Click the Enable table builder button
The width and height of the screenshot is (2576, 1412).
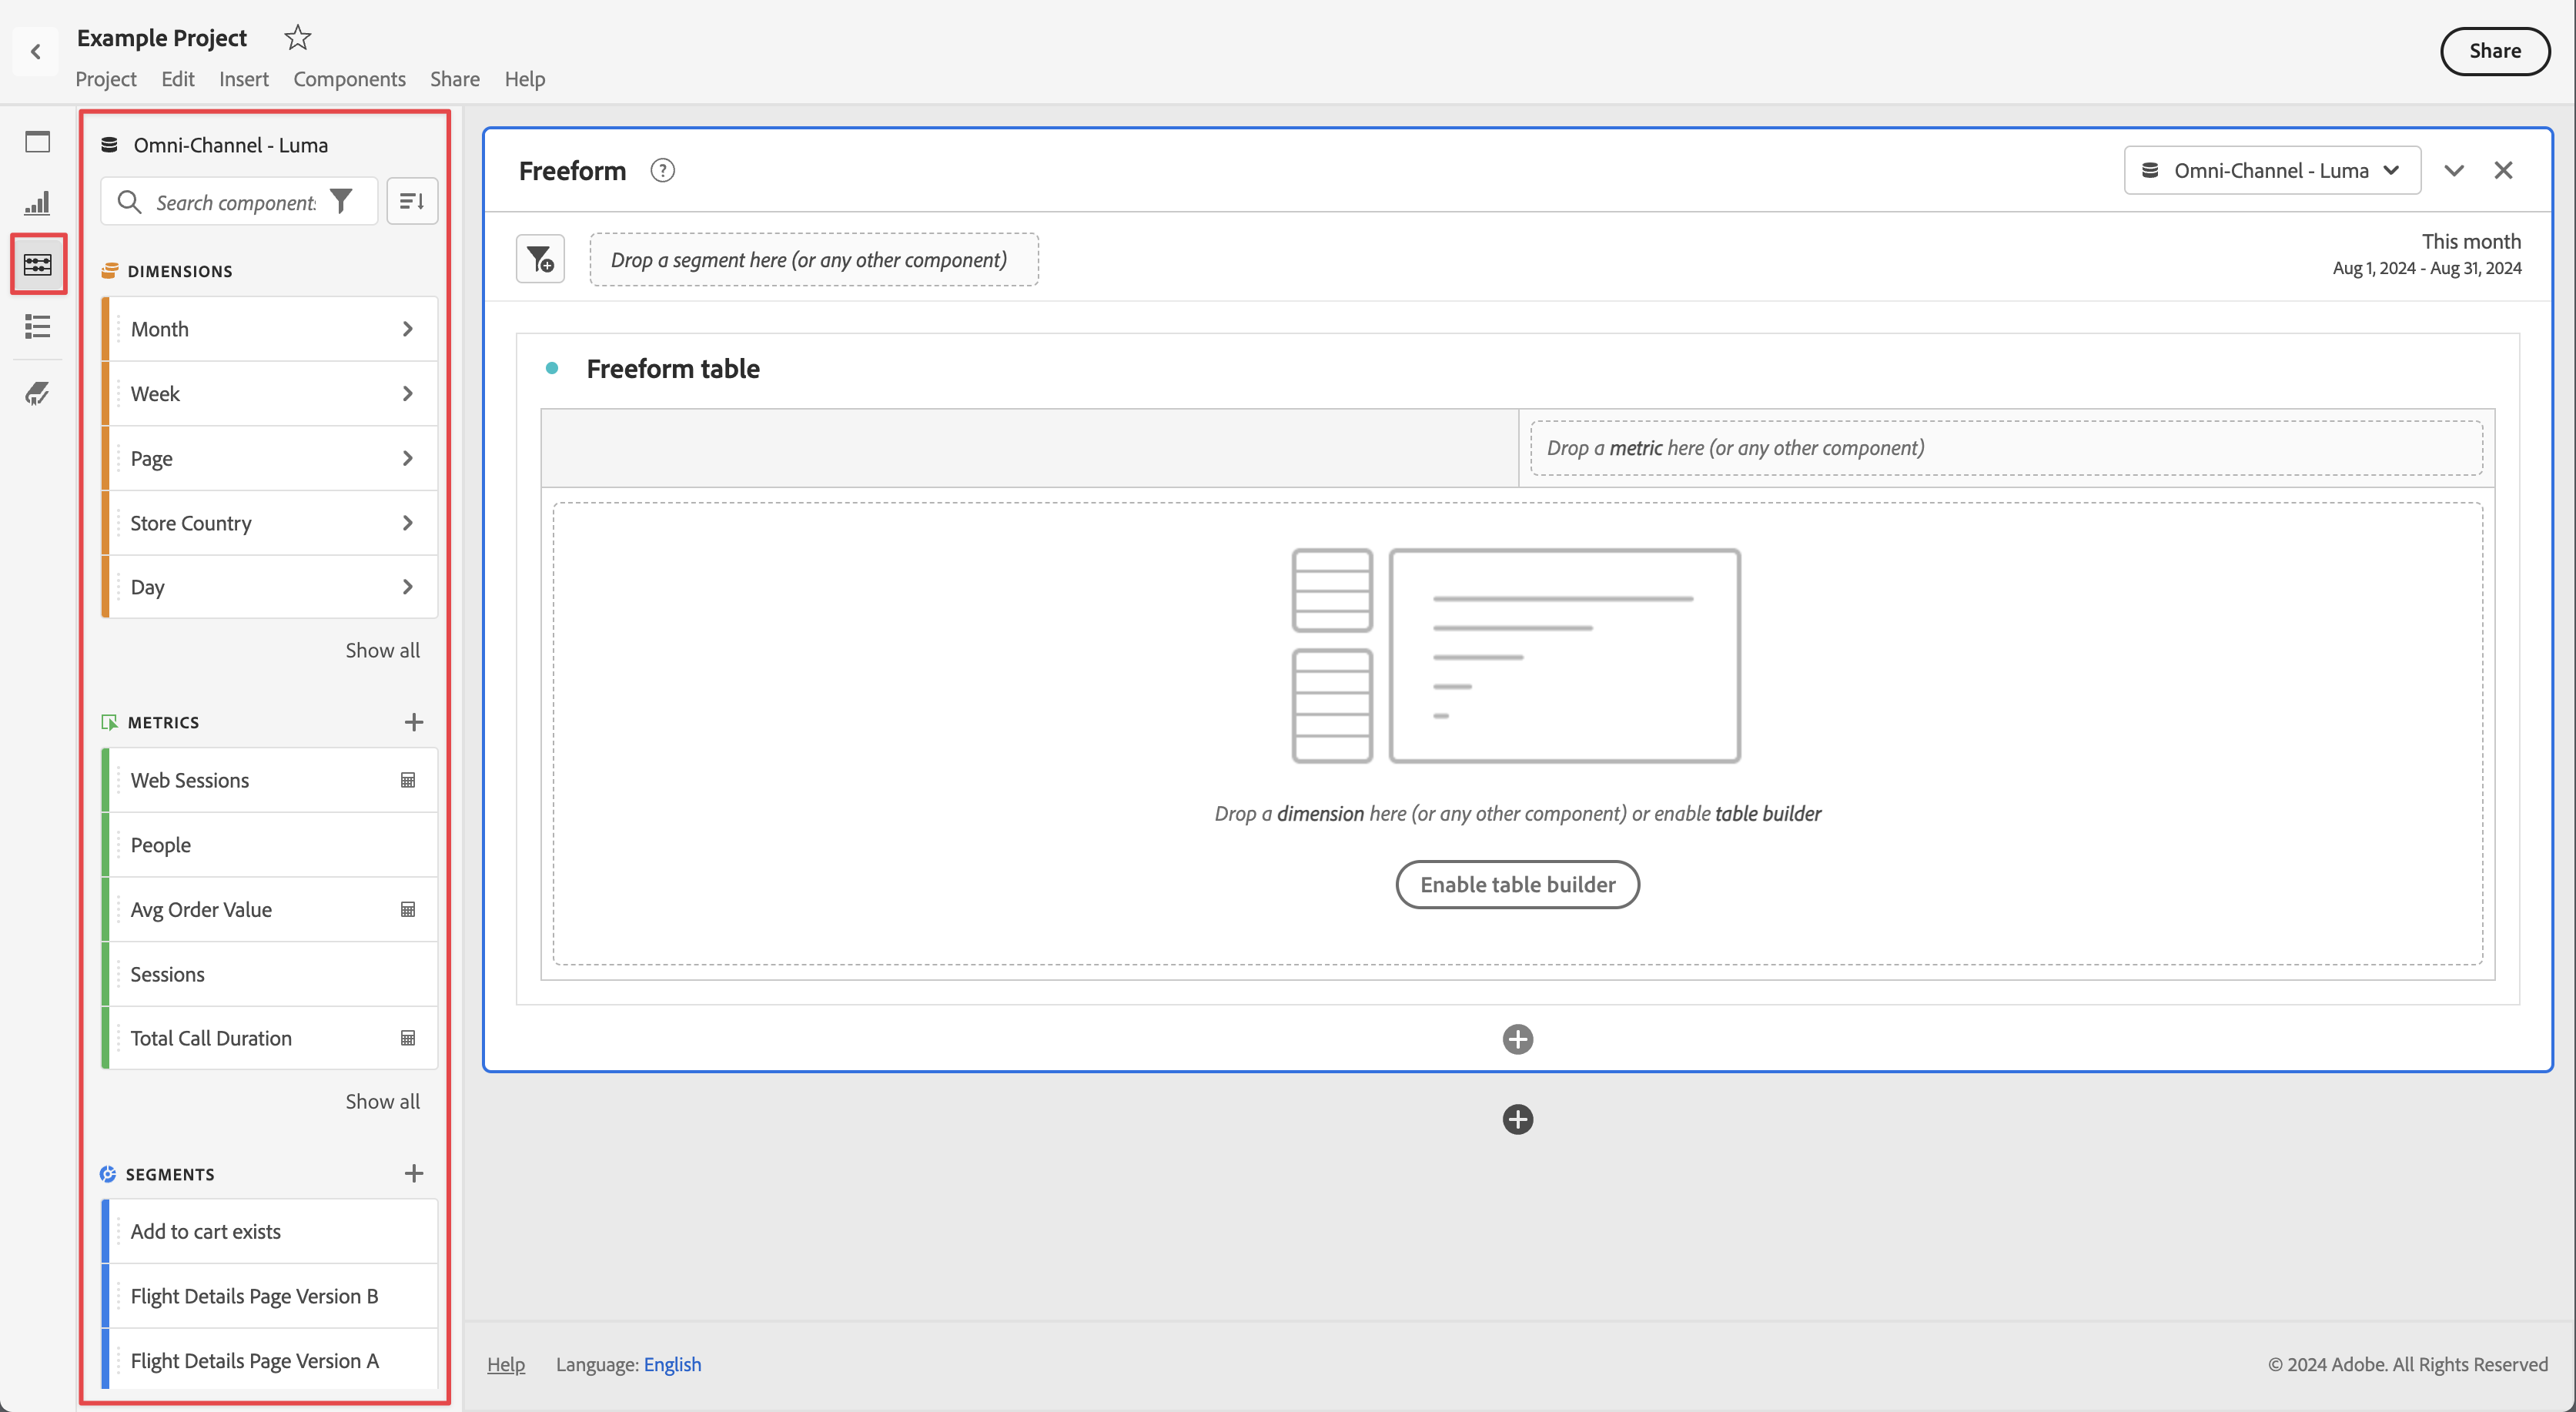[1516, 885]
